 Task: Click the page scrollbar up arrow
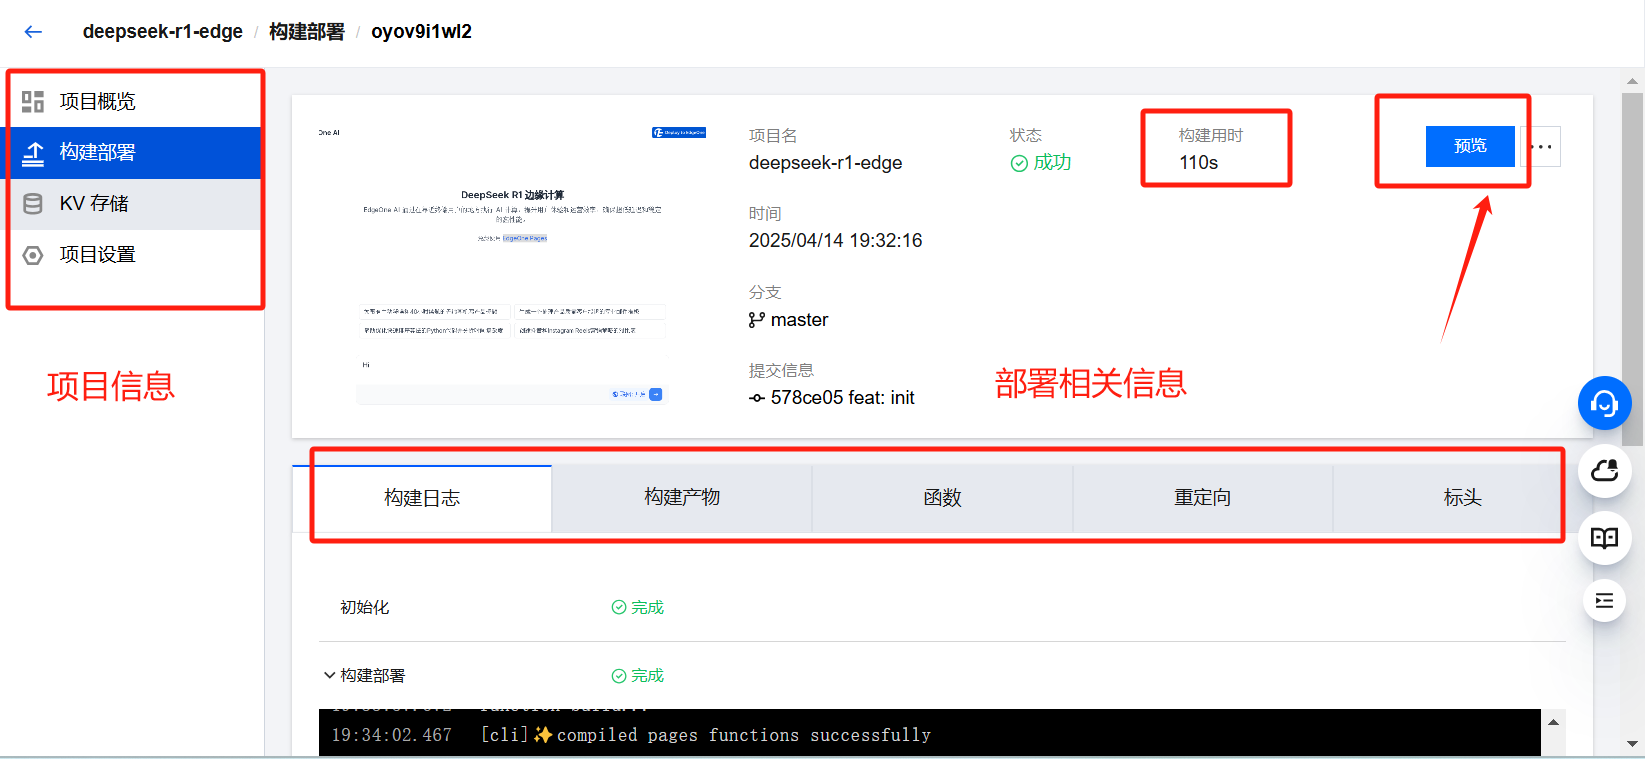[1632, 80]
